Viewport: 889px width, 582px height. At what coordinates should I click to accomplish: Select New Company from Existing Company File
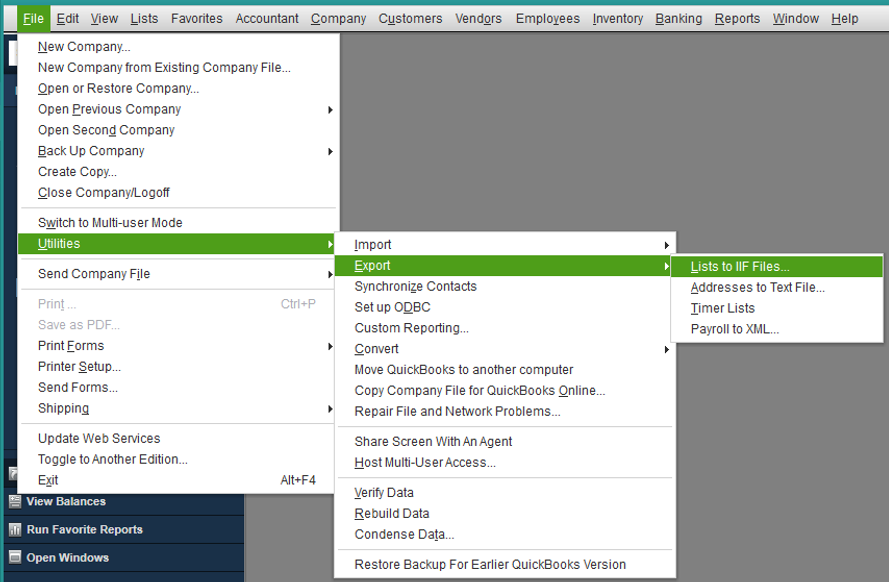pyautogui.click(x=177, y=67)
